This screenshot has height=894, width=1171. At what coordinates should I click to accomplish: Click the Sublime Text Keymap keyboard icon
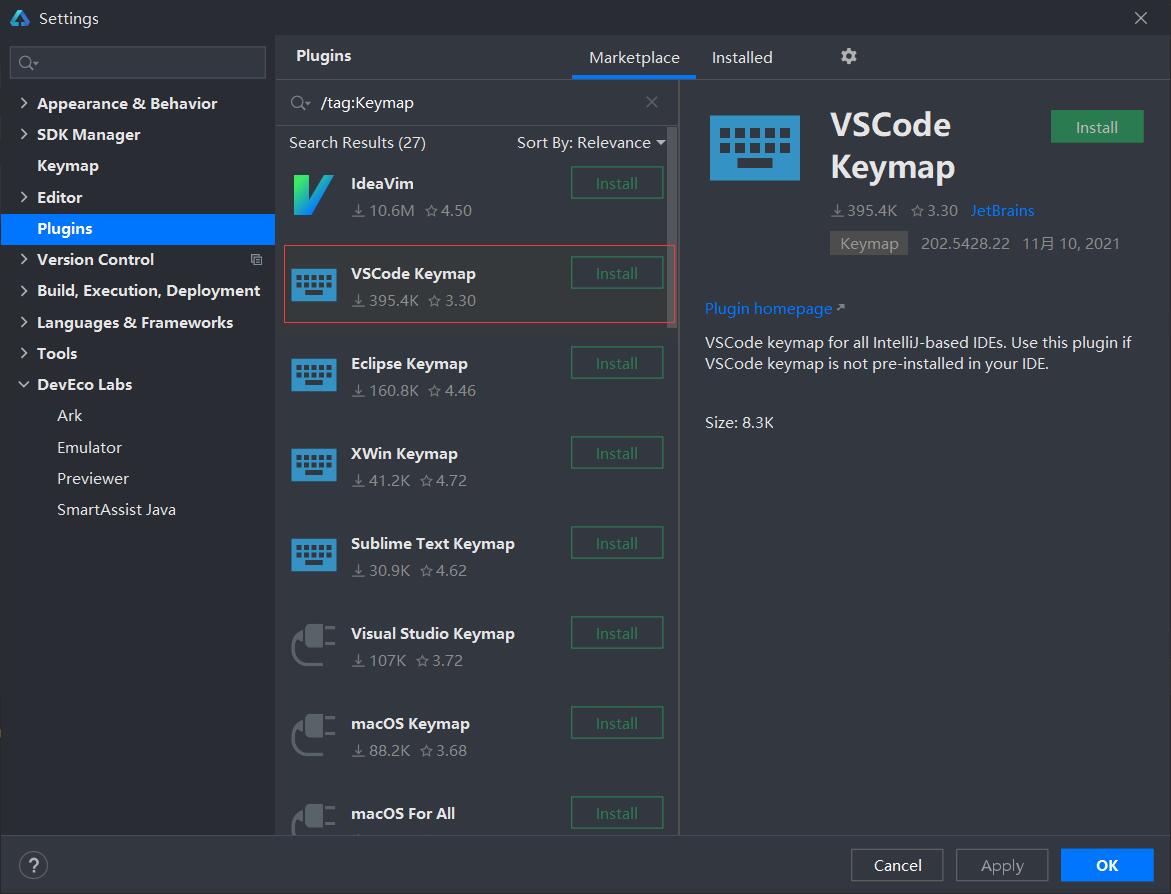tap(313, 555)
